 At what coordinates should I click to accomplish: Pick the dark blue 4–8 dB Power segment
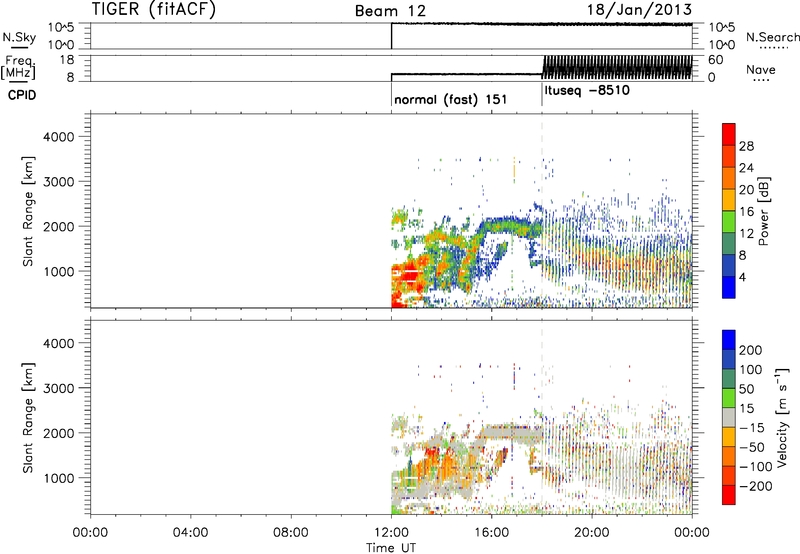(x=729, y=265)
